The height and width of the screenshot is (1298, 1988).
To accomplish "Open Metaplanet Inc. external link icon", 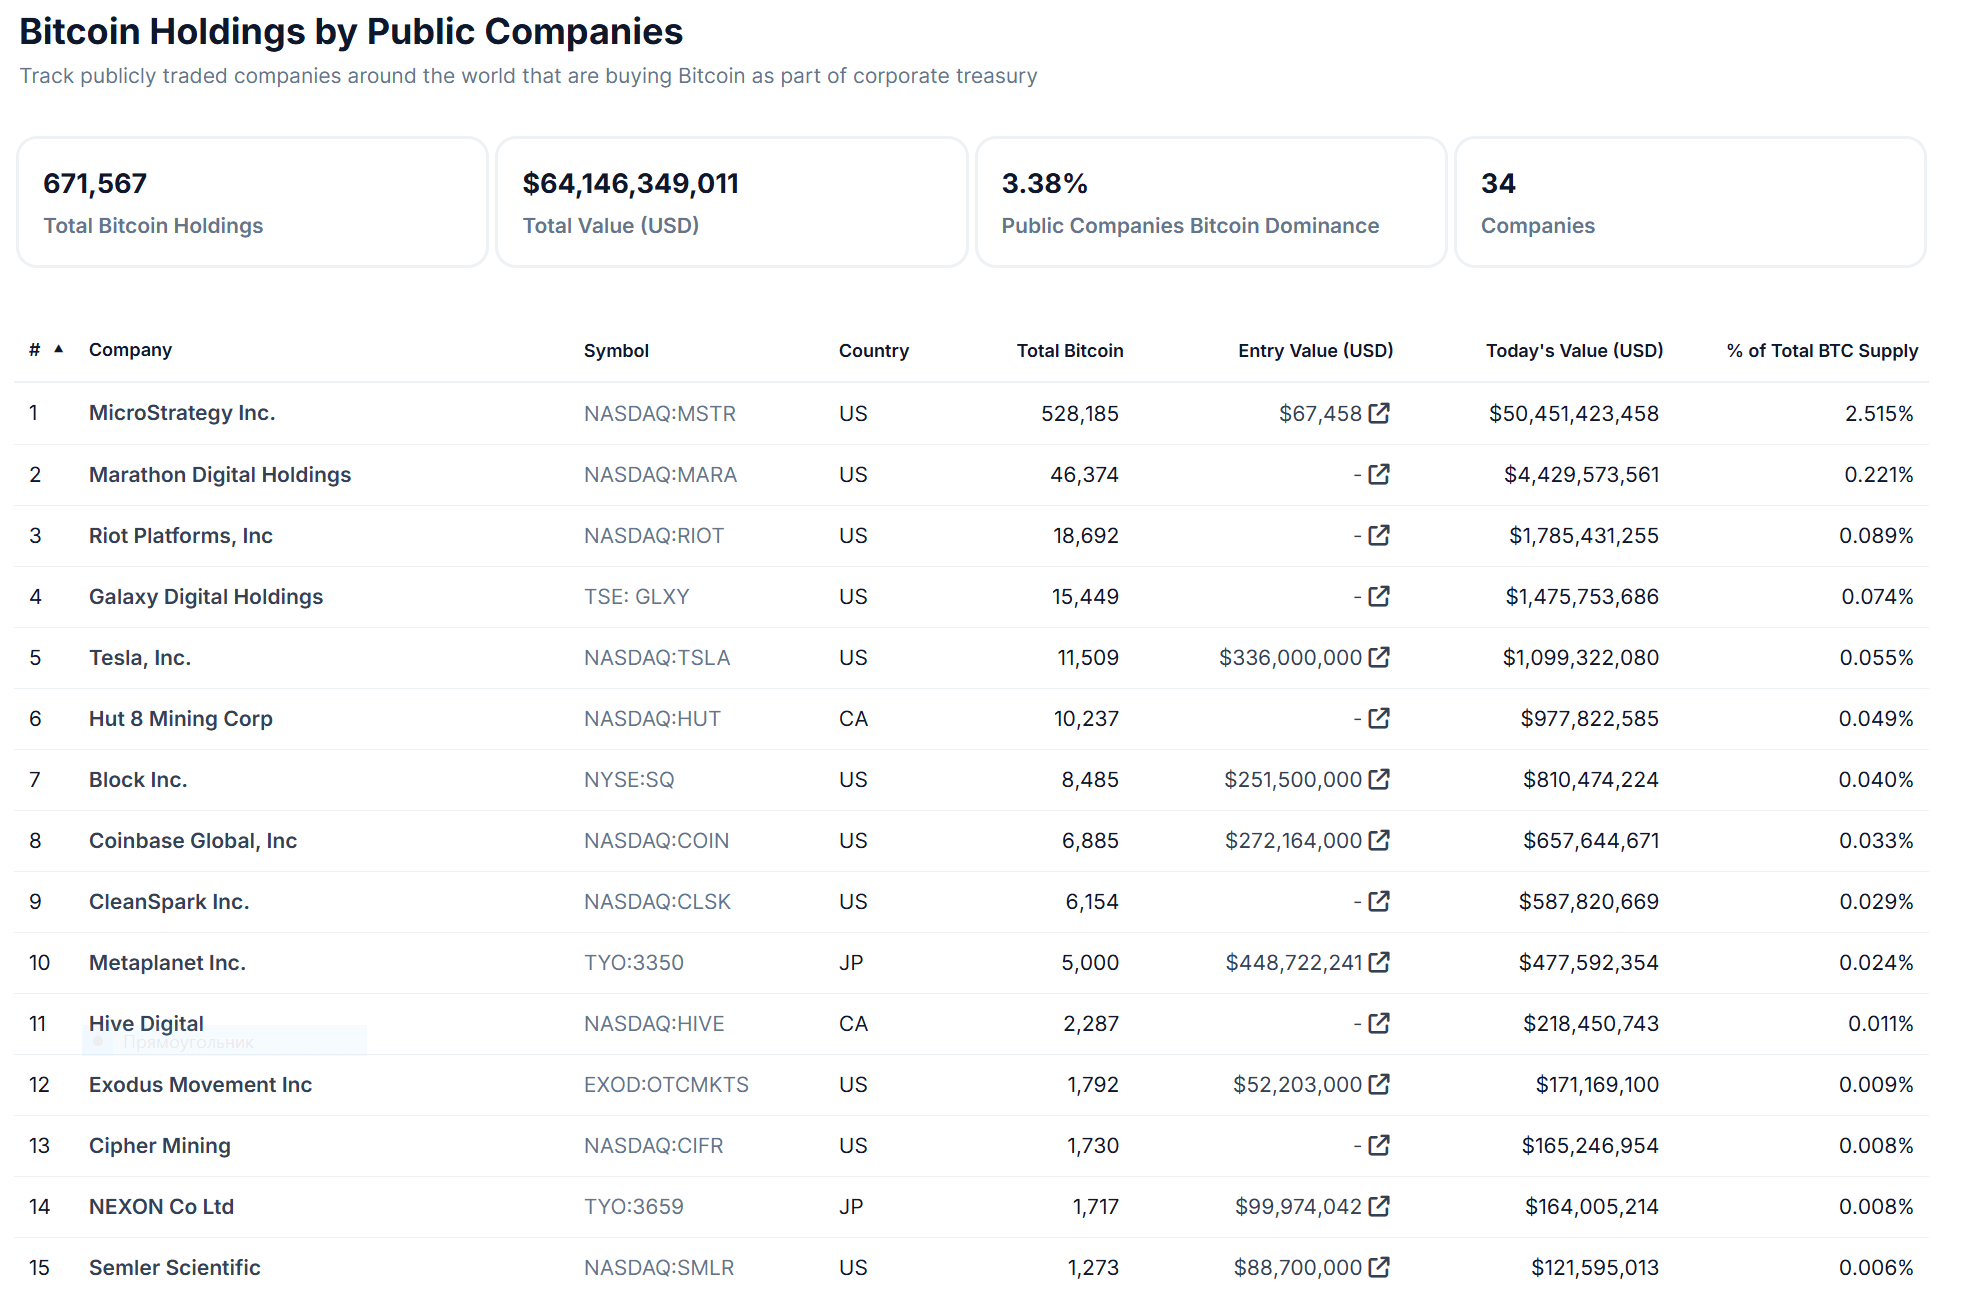I will 1379,962.
